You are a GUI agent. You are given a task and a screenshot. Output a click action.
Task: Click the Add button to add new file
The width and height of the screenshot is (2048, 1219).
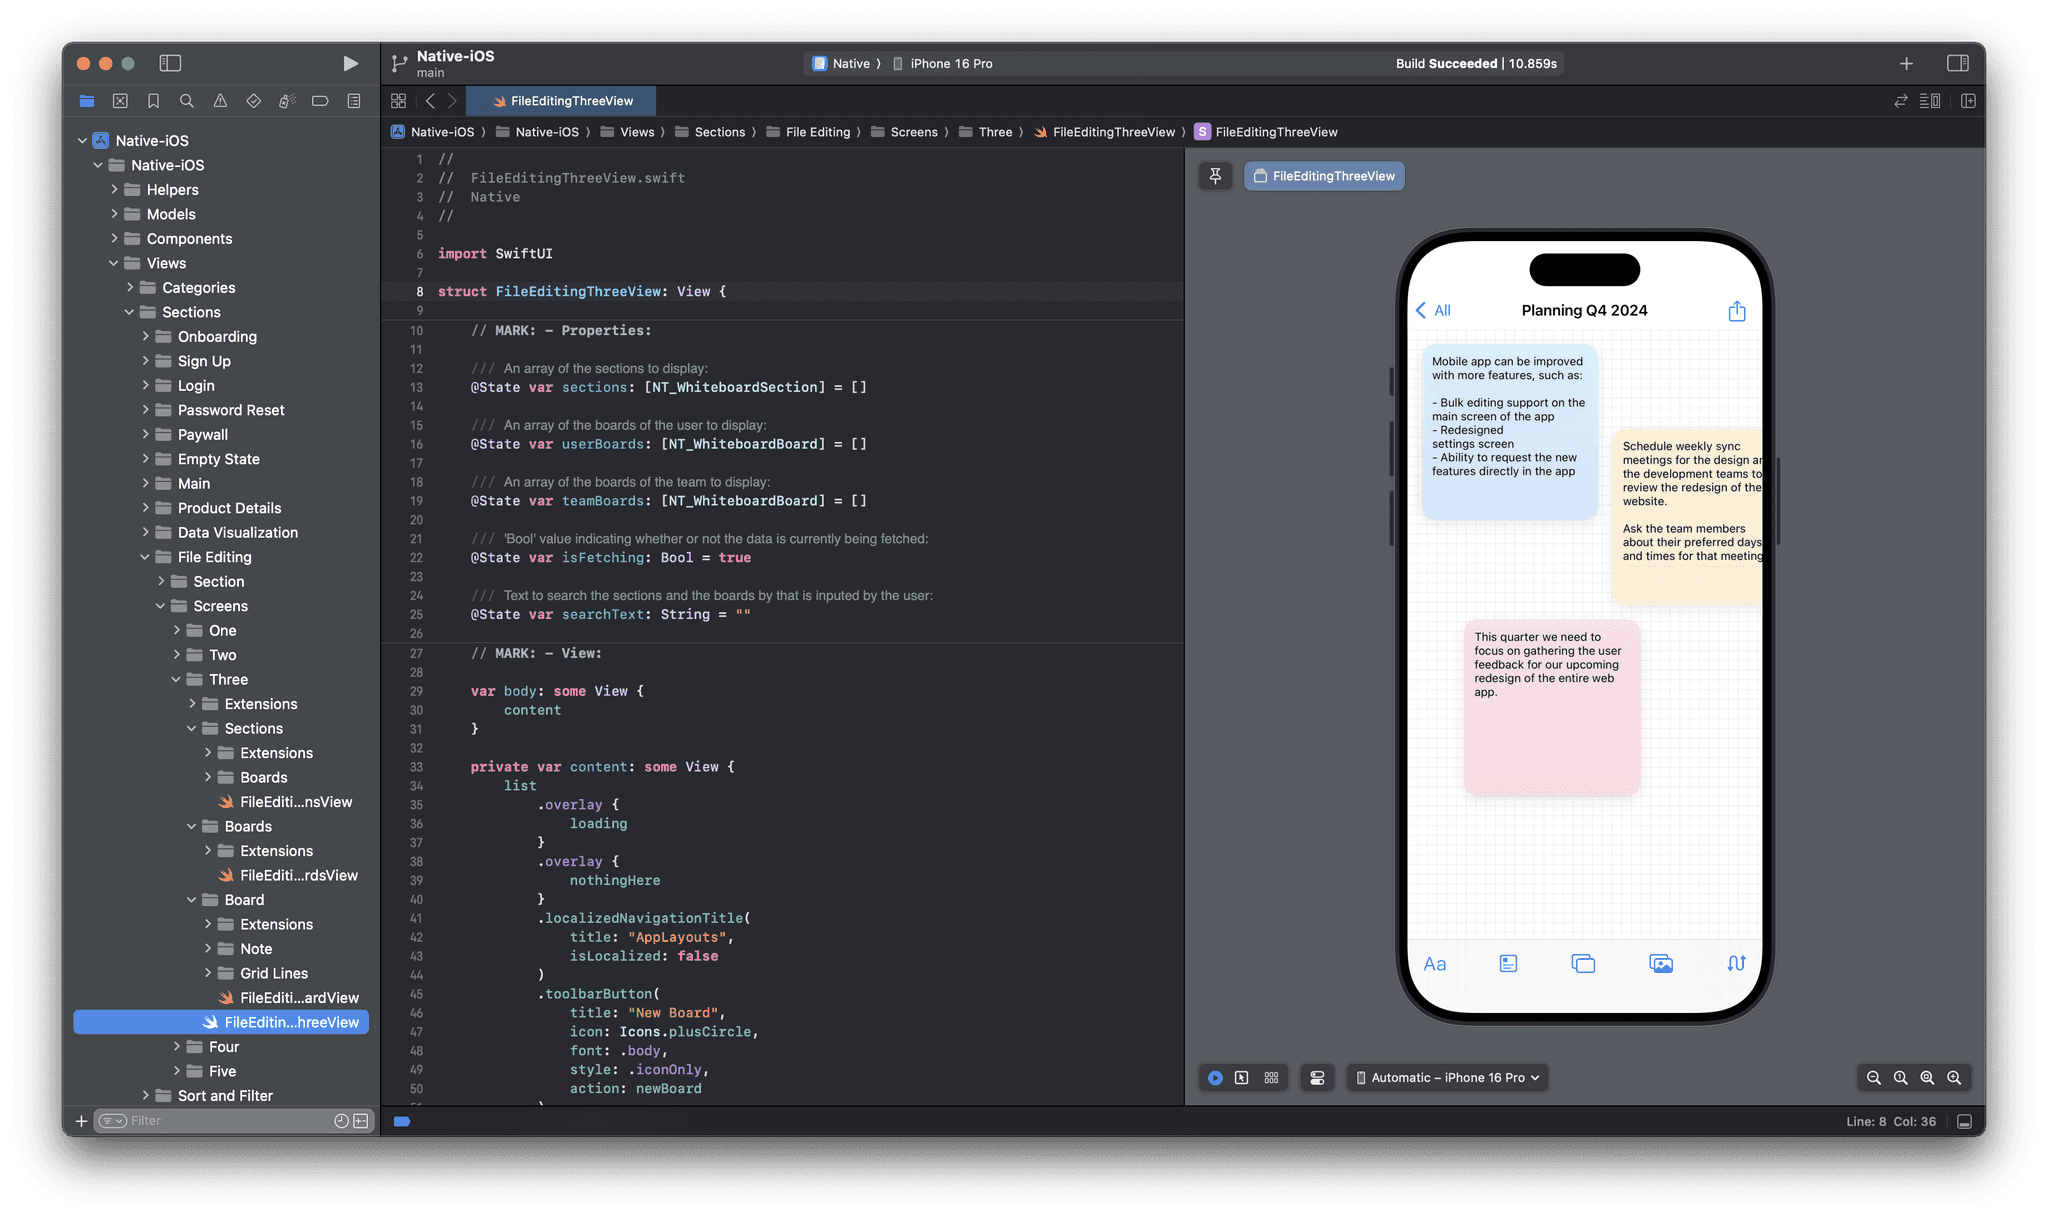81,1120
